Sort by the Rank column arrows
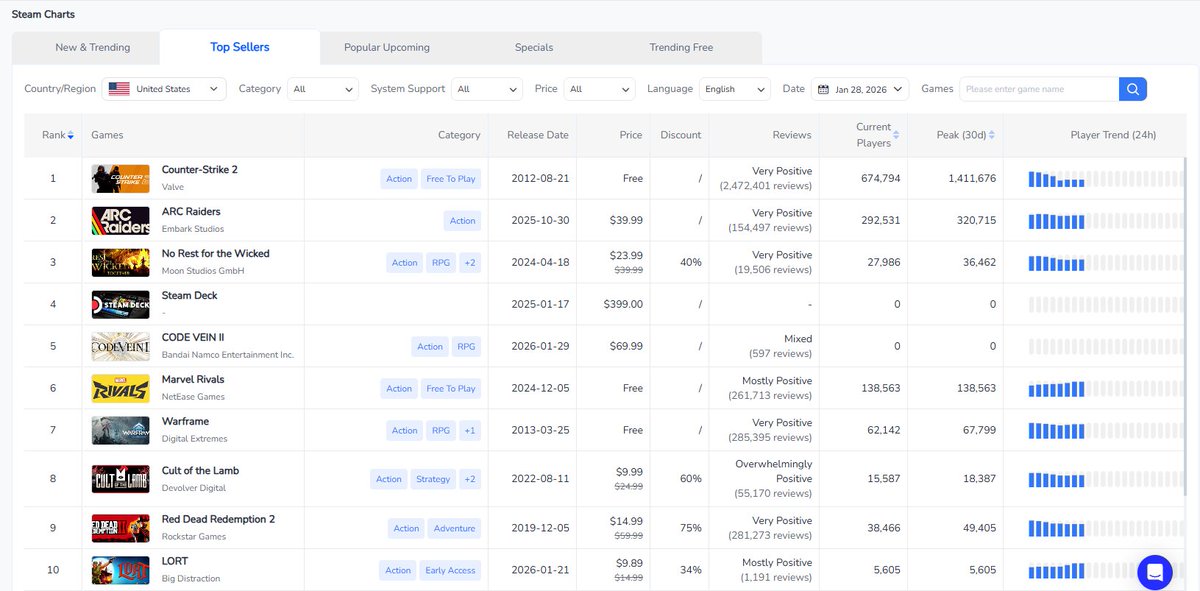This screenshot has height=591, width=1200. coord(71,135)
